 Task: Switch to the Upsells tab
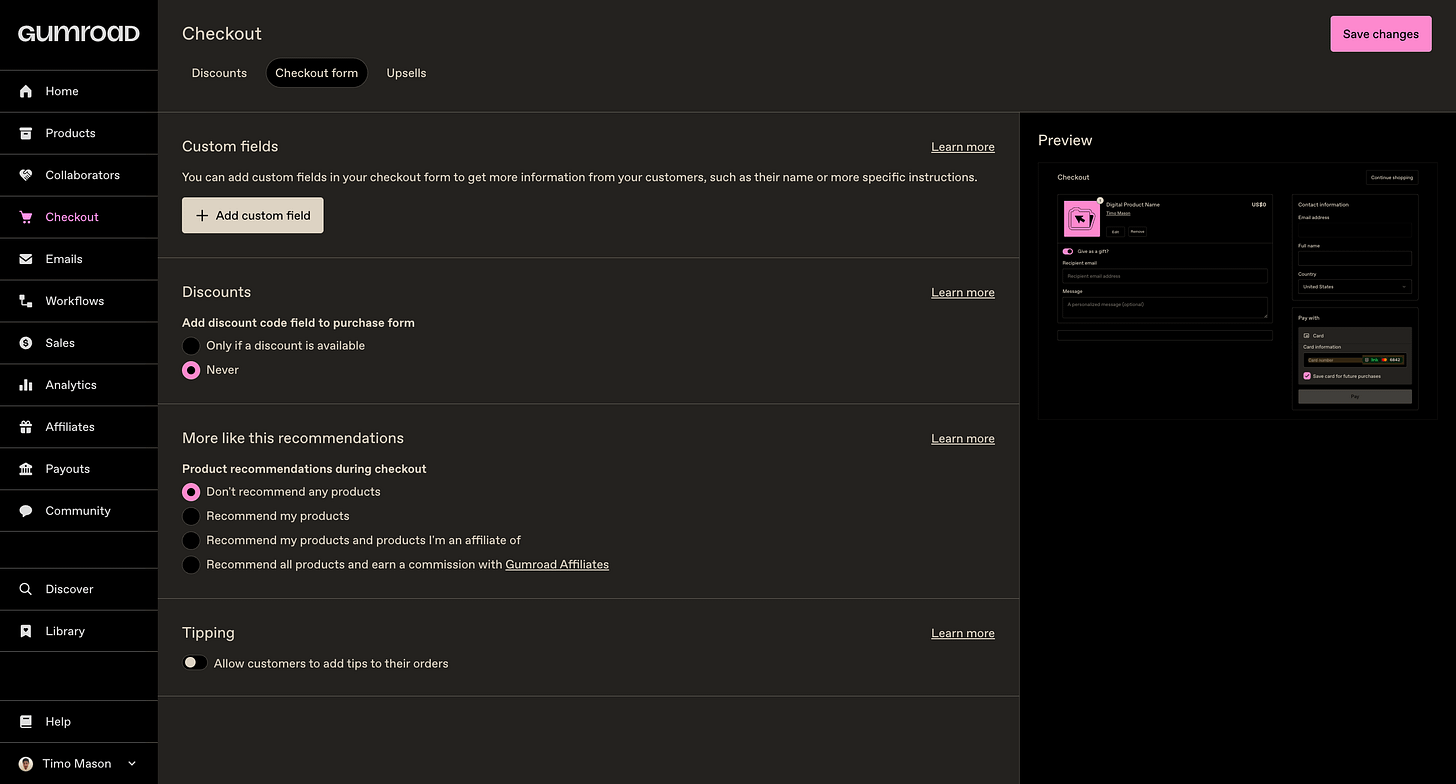(406, 73)
